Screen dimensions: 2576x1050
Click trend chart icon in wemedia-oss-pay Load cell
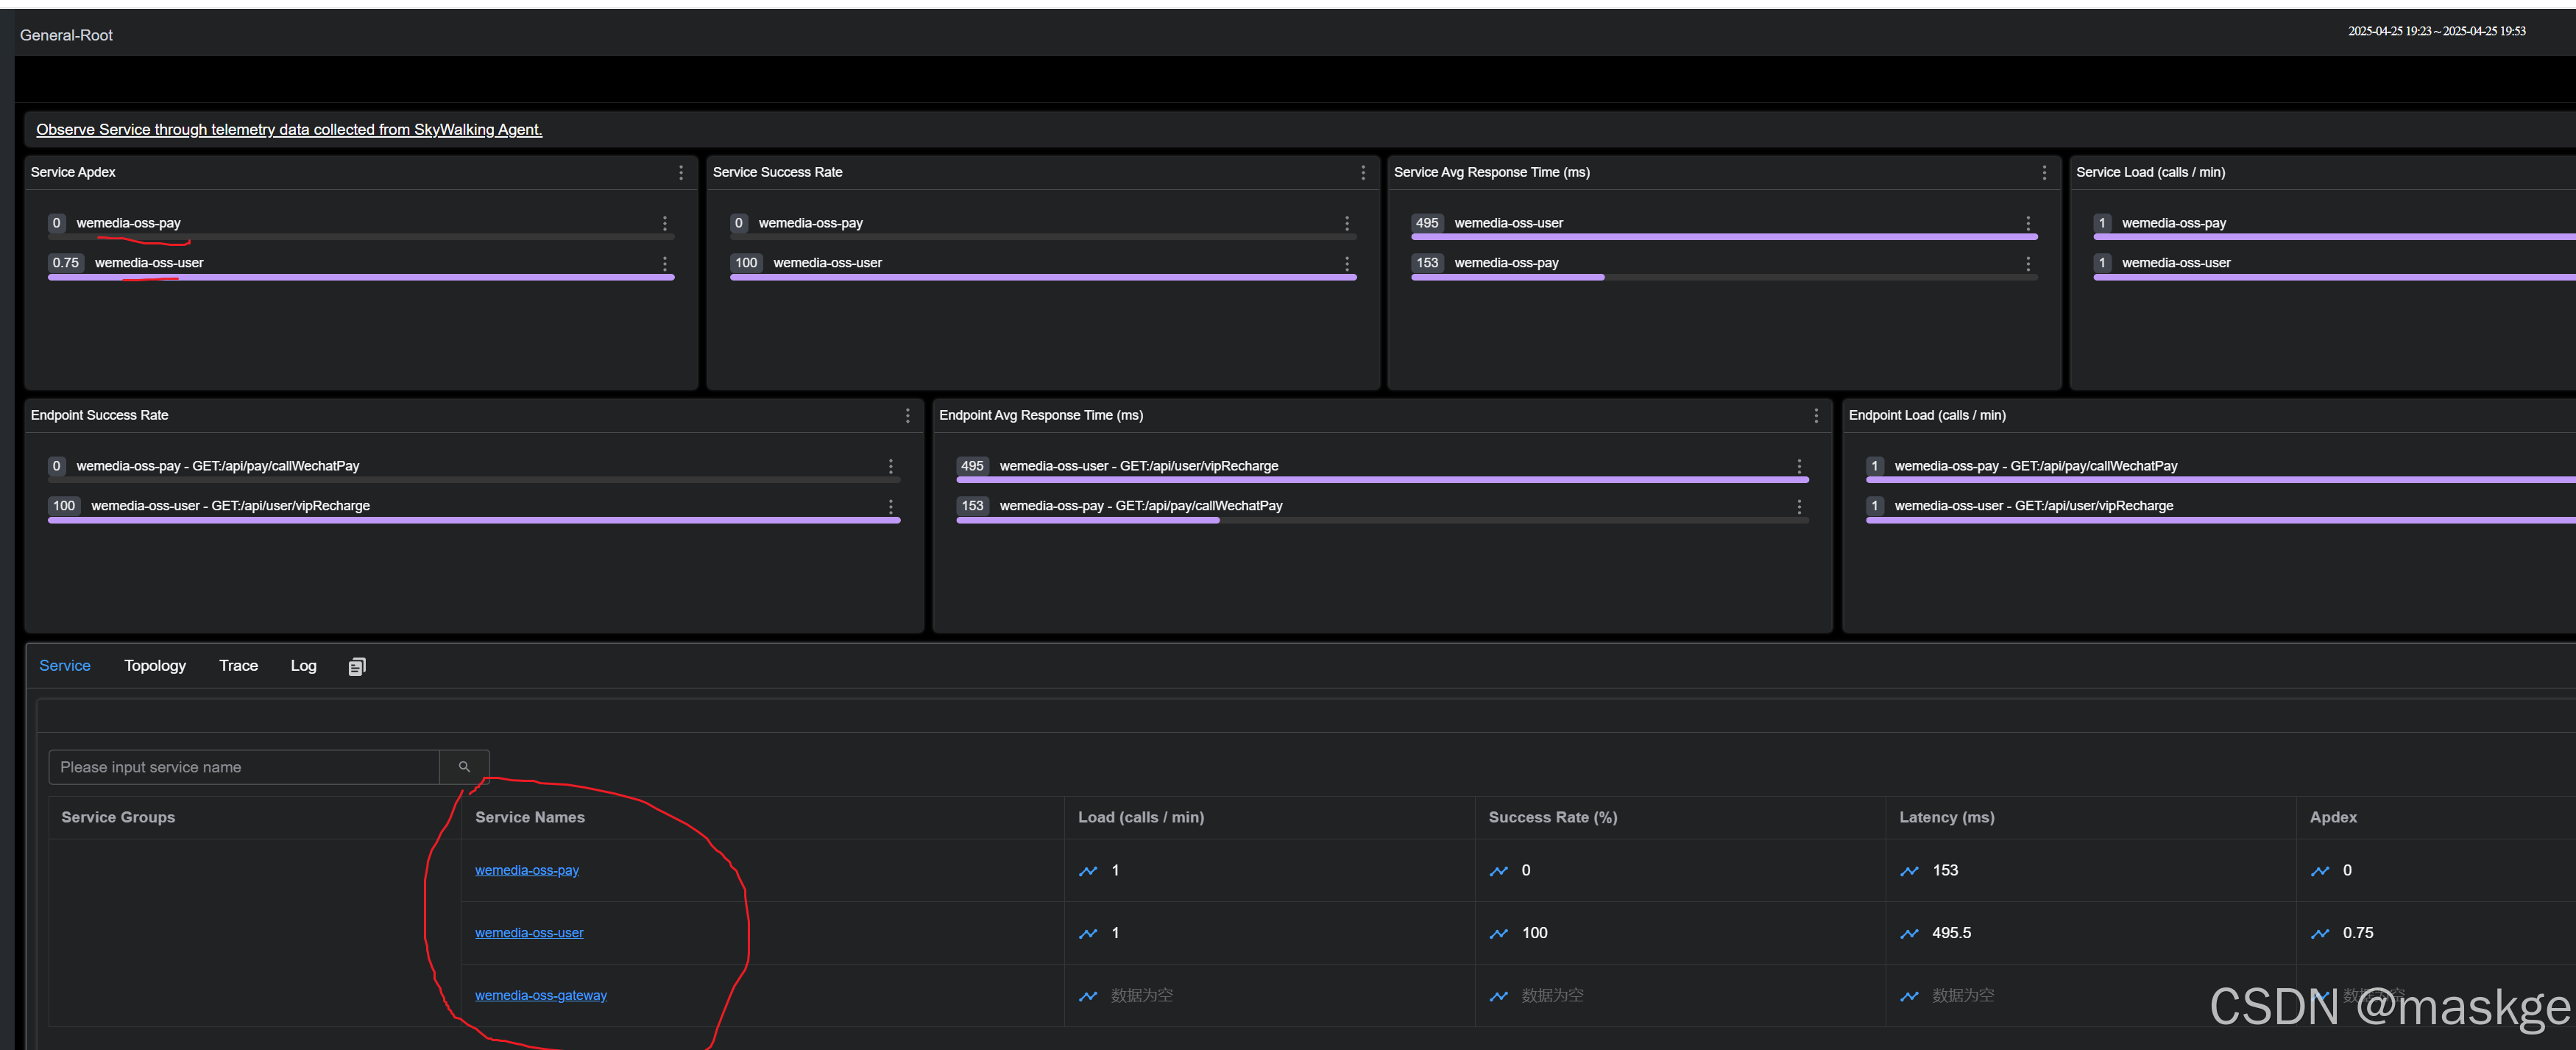tap(1088, 871)
